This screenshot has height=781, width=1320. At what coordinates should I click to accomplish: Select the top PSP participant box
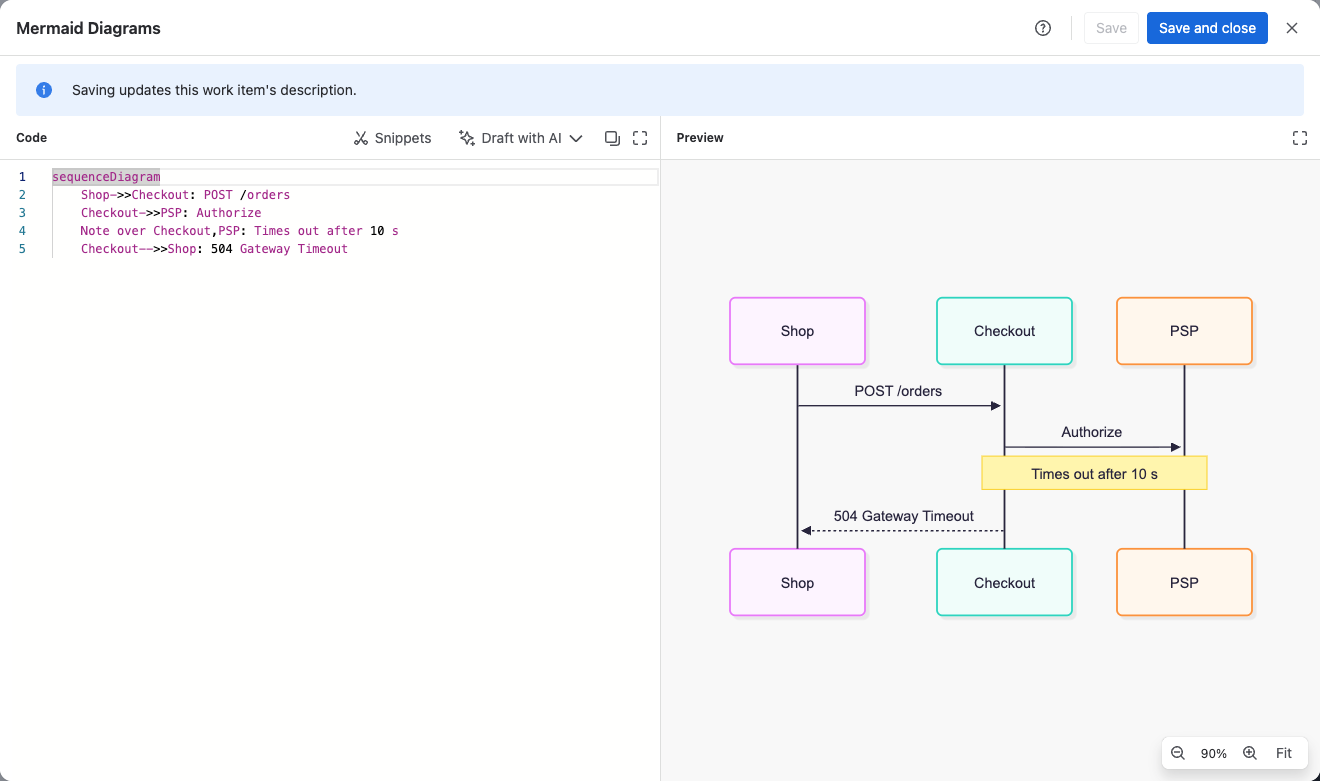coord(1184,331)
